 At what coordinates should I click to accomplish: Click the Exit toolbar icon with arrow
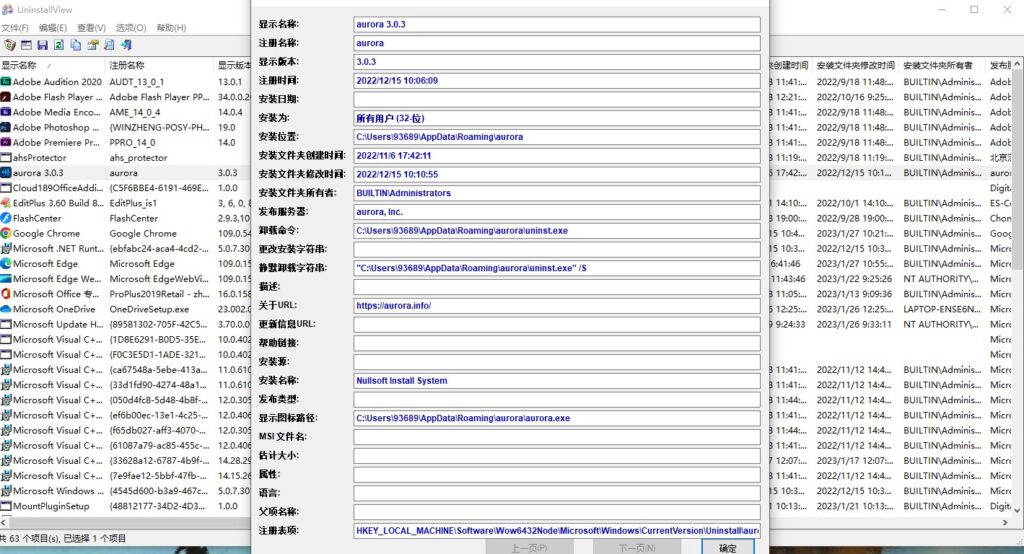point(126,44)
